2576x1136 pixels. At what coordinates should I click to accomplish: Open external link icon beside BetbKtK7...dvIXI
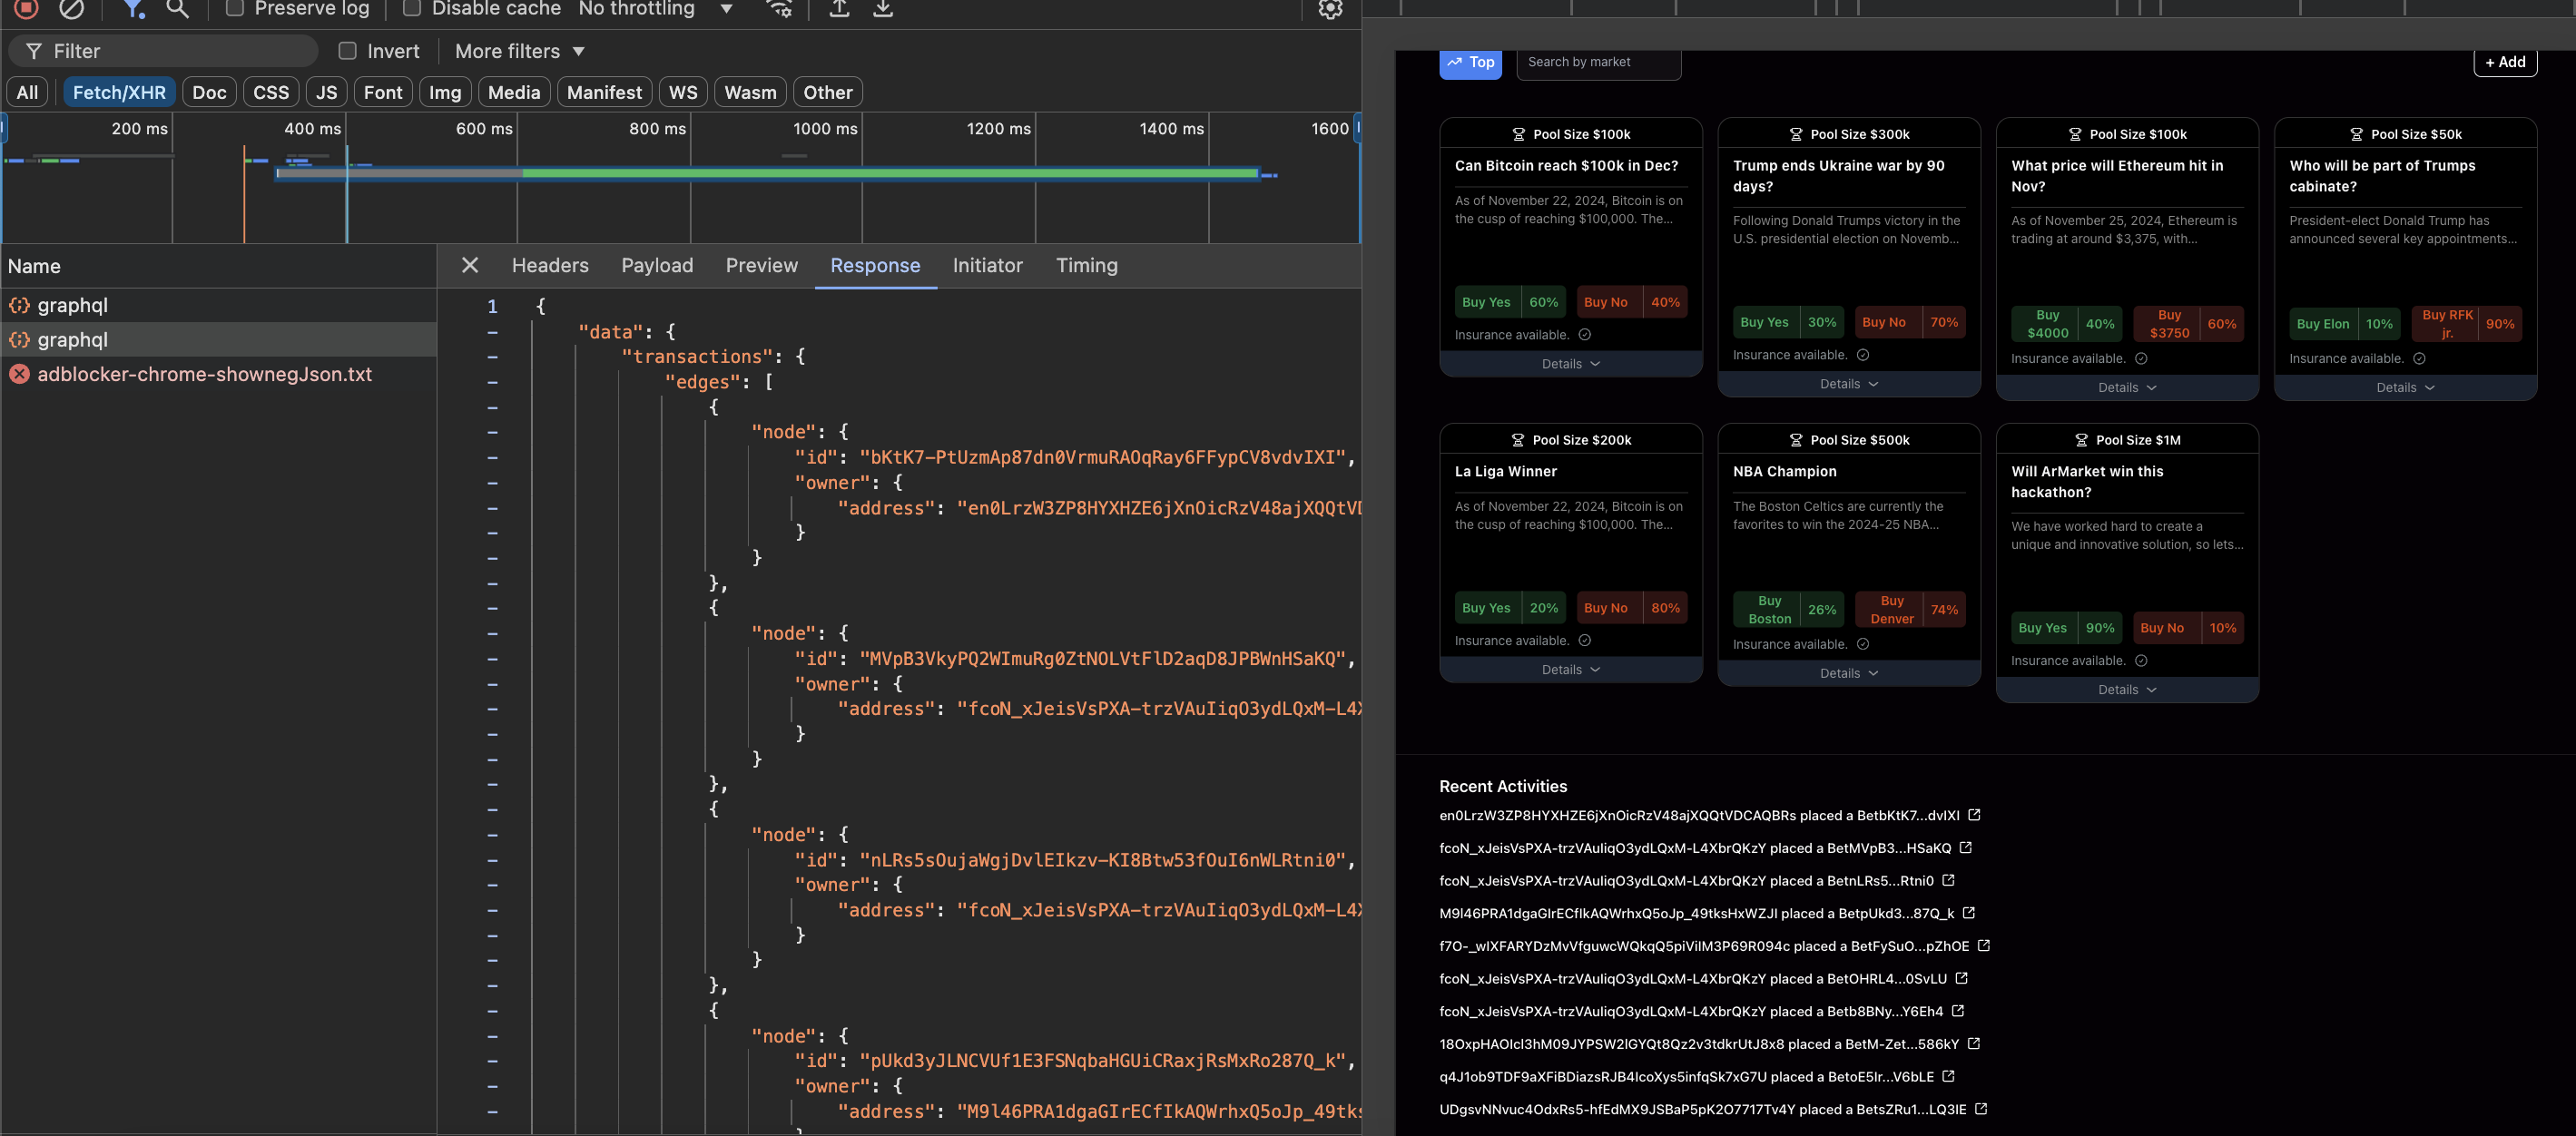tap(1974, 815)
